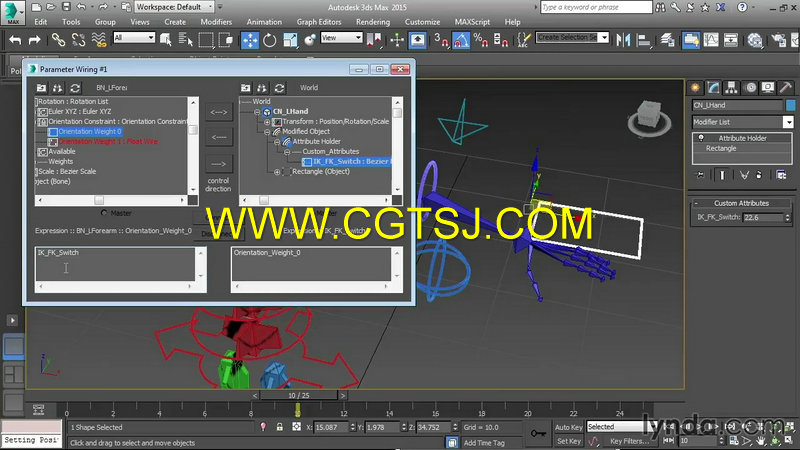800x450 pixels.
Task: Open the Workspace: Default dropdown
Action: (174, 7)
